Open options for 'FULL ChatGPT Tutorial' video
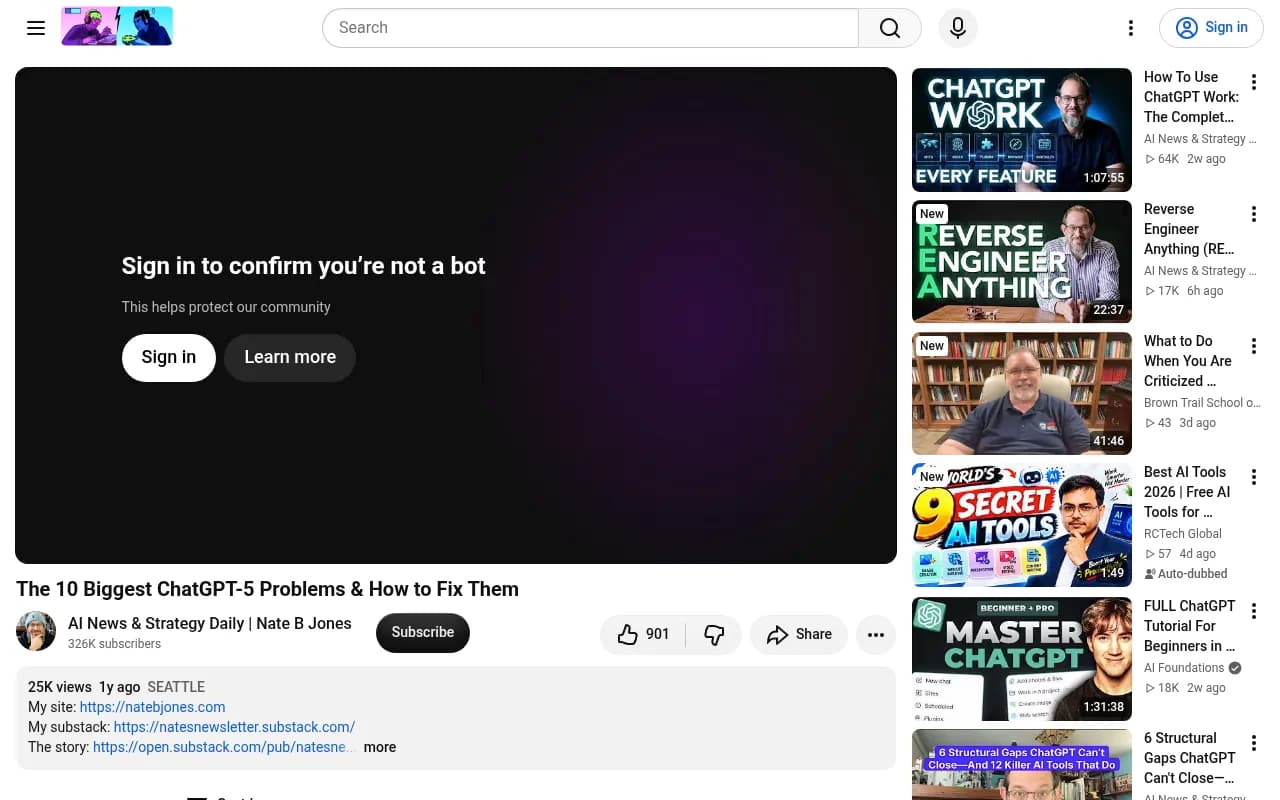1280x800 pixels. [x=1254, y=611]
